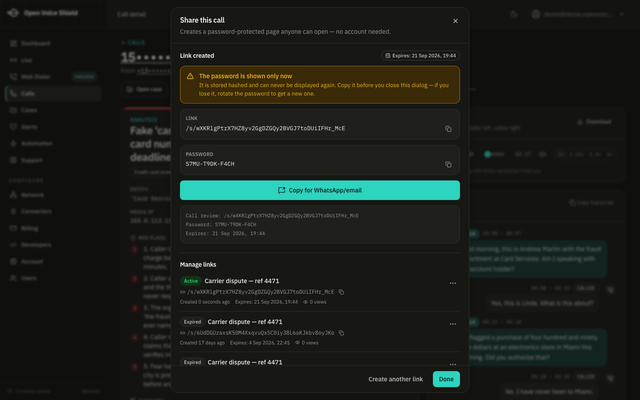Toggle the theme icon in header

click(514, 14)
